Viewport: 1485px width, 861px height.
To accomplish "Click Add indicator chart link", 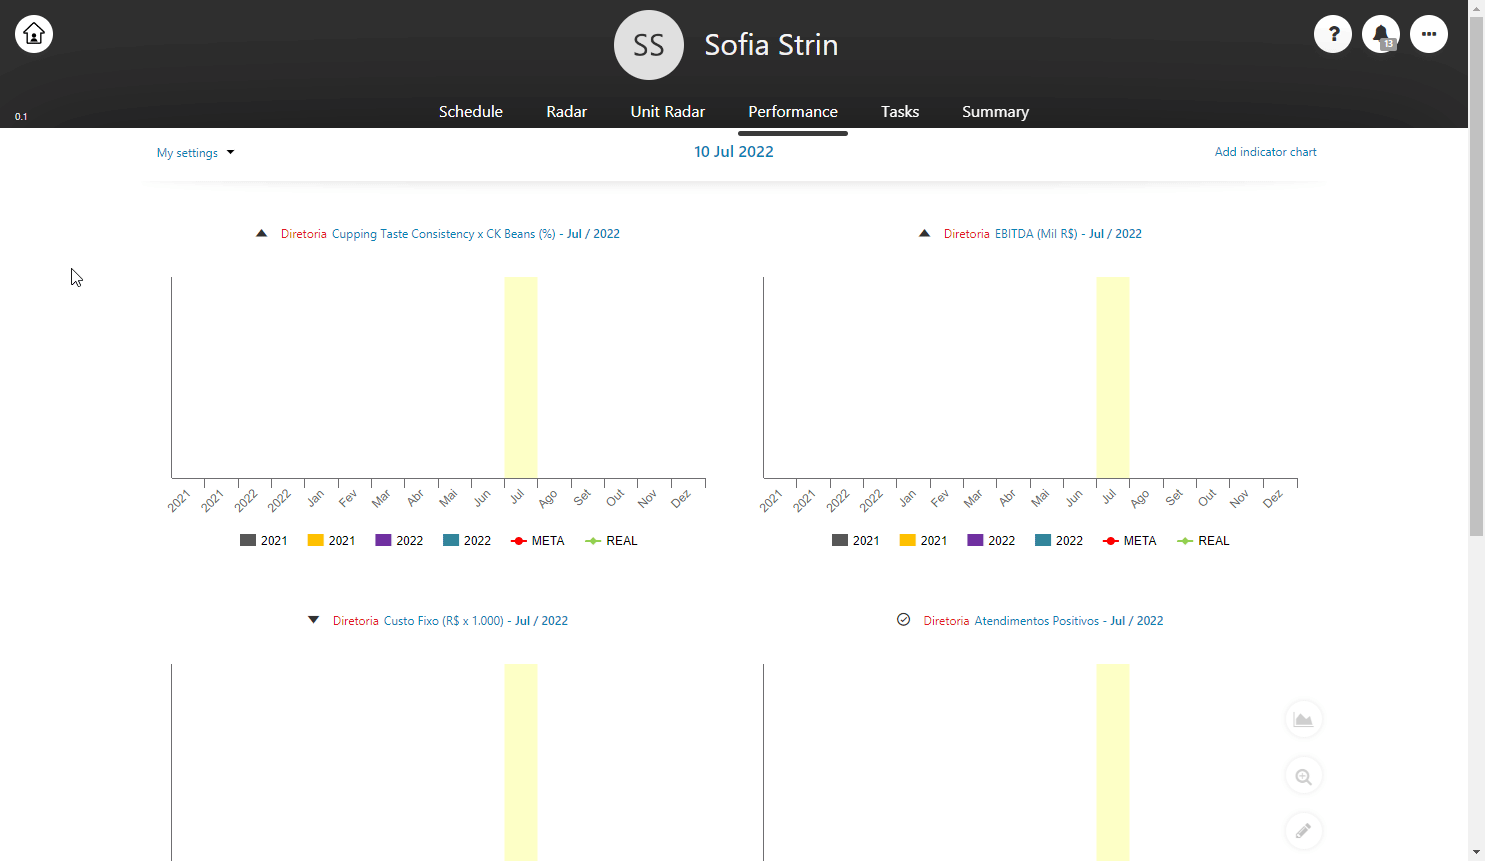I will pos(1265,152).
